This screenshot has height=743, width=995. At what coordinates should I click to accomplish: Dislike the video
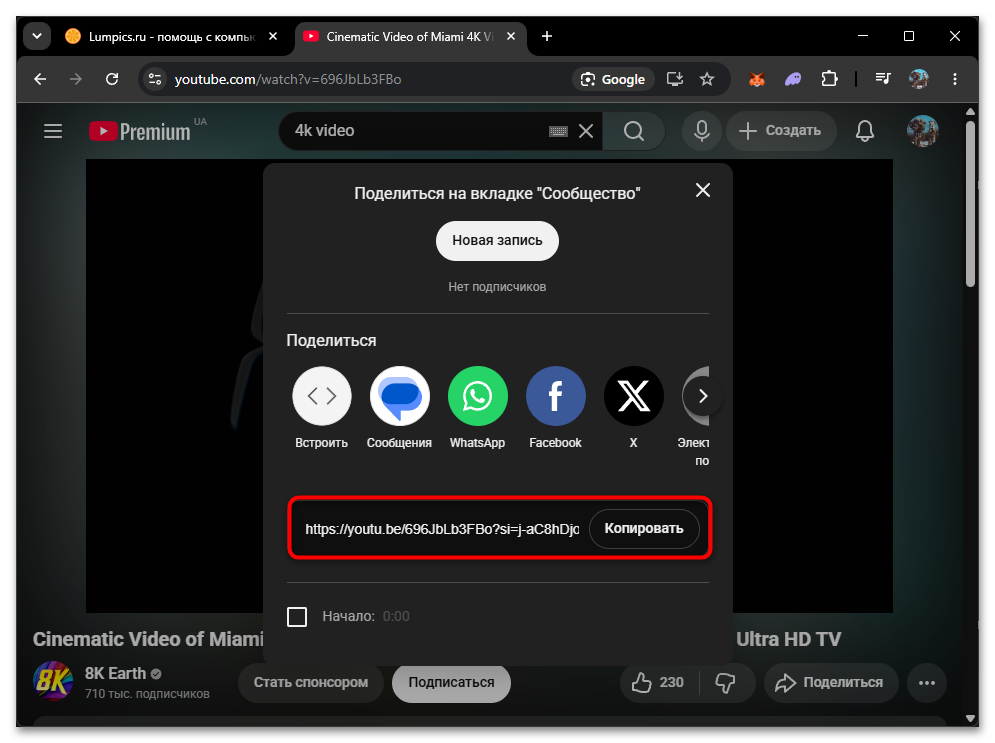pos(725,683)
